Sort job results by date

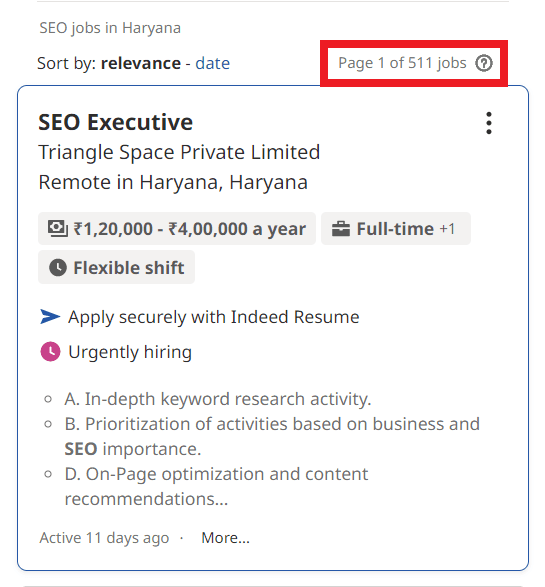click(213, 63)
